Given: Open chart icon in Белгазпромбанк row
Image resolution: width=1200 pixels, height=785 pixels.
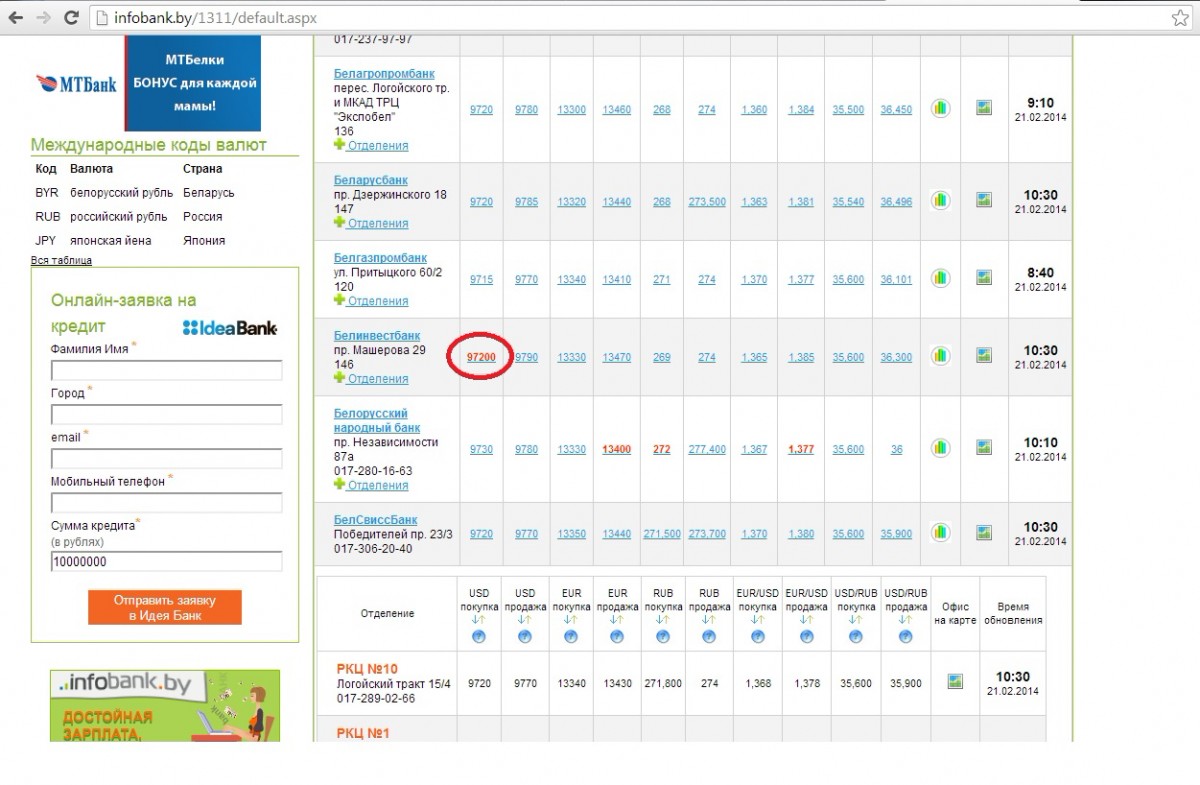Looking at the screenshot, I should click(940, 277).
